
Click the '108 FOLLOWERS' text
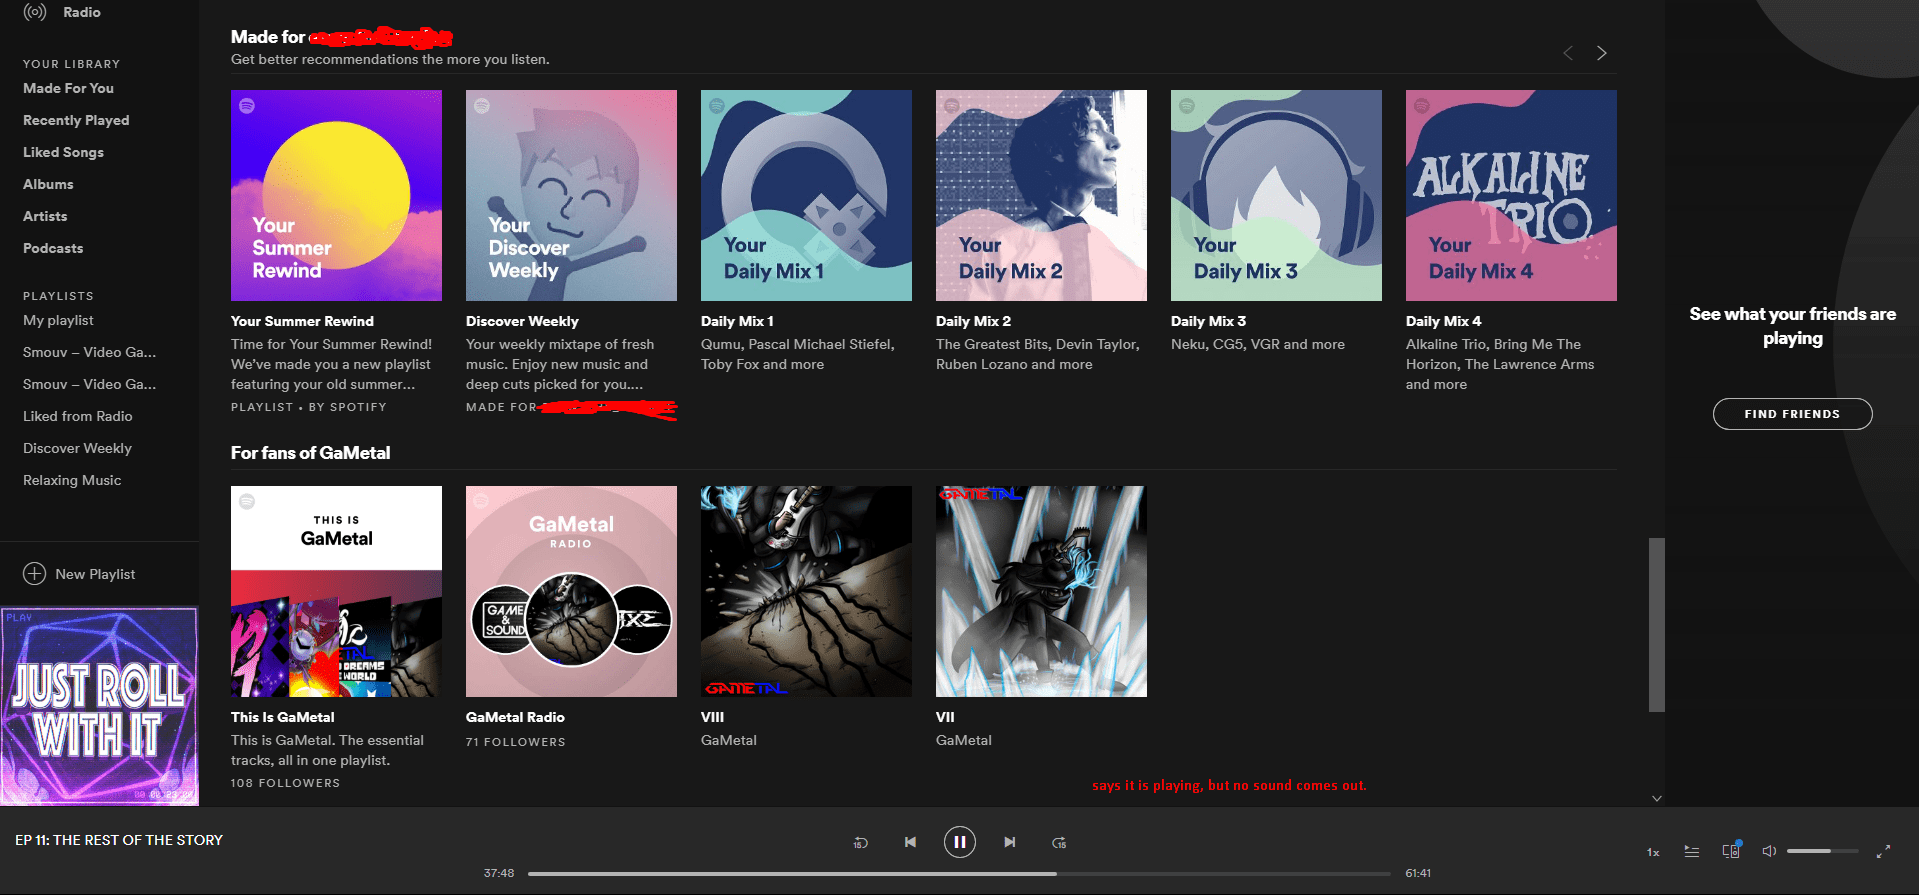click(285, 783)
